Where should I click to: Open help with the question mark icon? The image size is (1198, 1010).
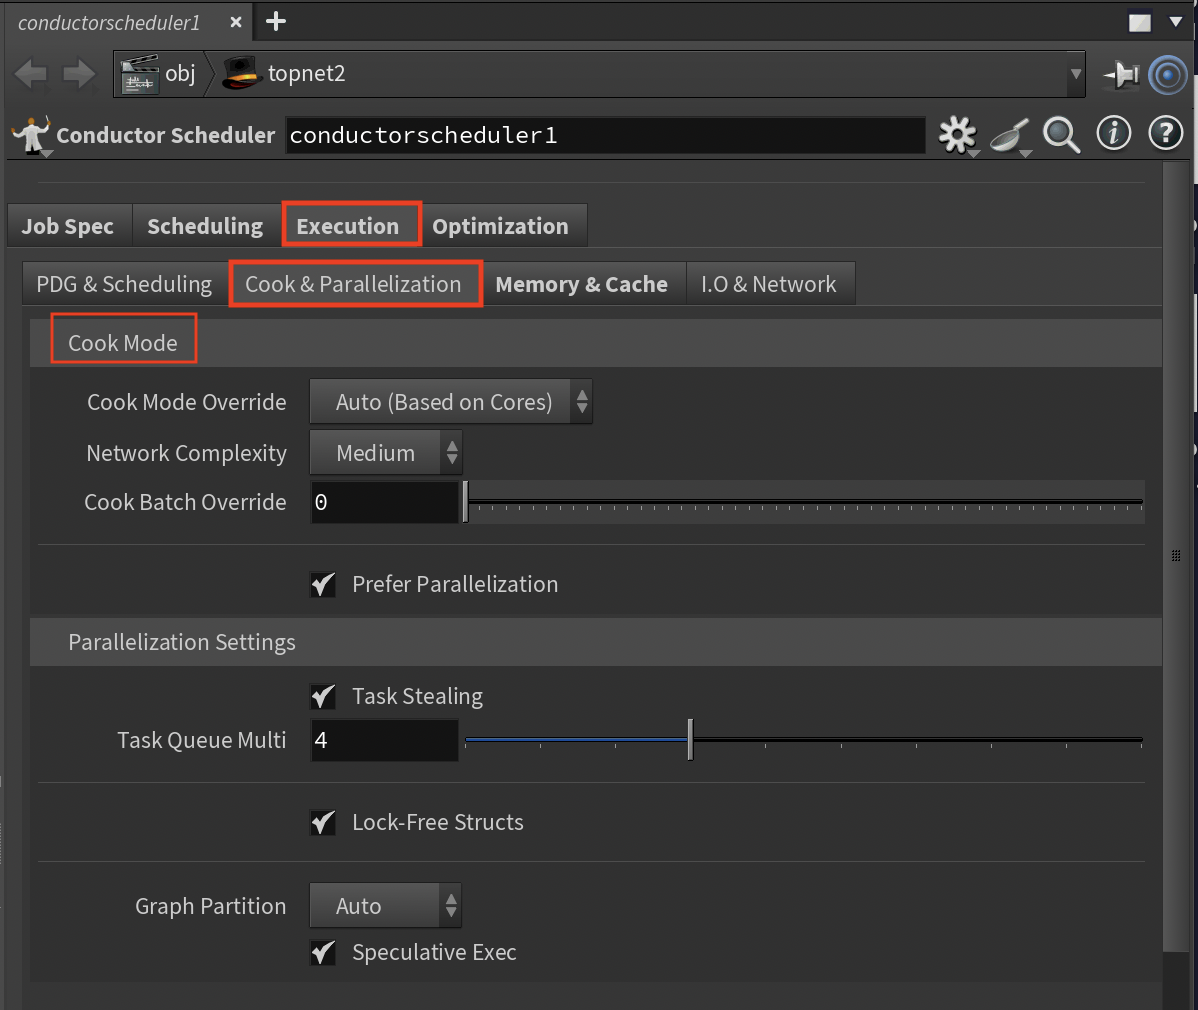1166,134
